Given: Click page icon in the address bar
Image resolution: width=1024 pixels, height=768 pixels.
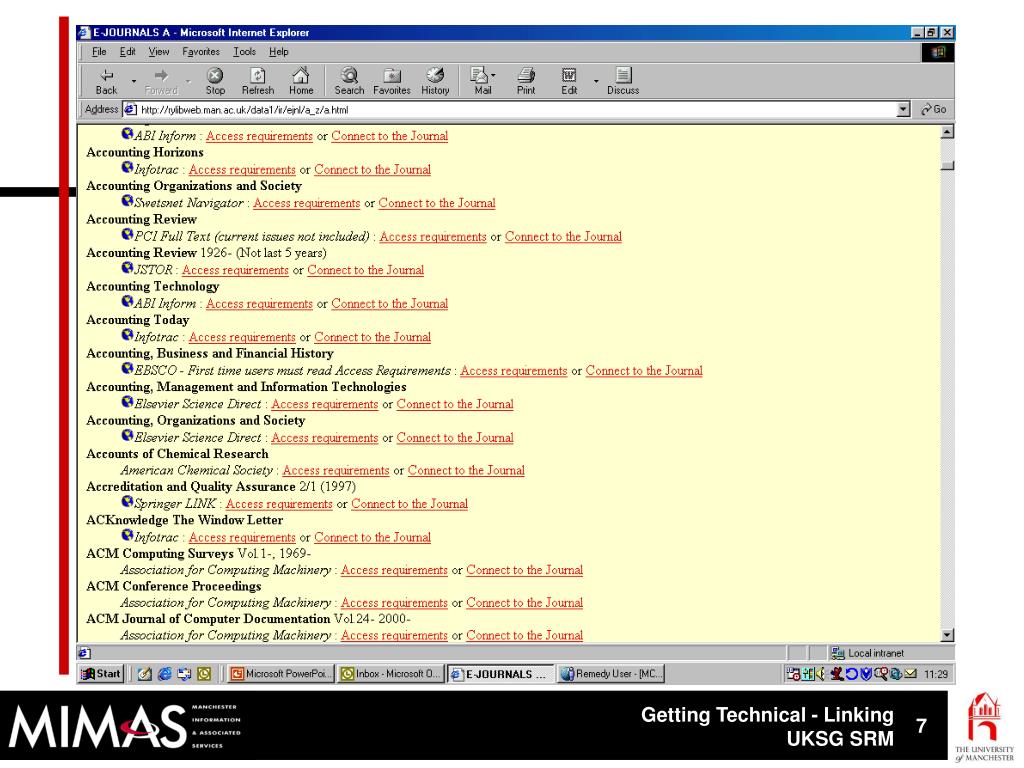Looking at the screenshot, I should [130, 110].
